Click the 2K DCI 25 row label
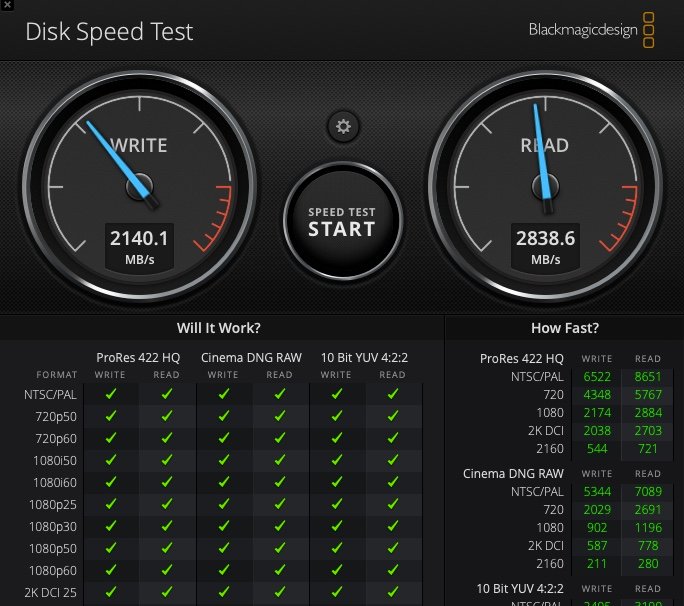The height and width of the screenshot is (606, 684). 50,592
